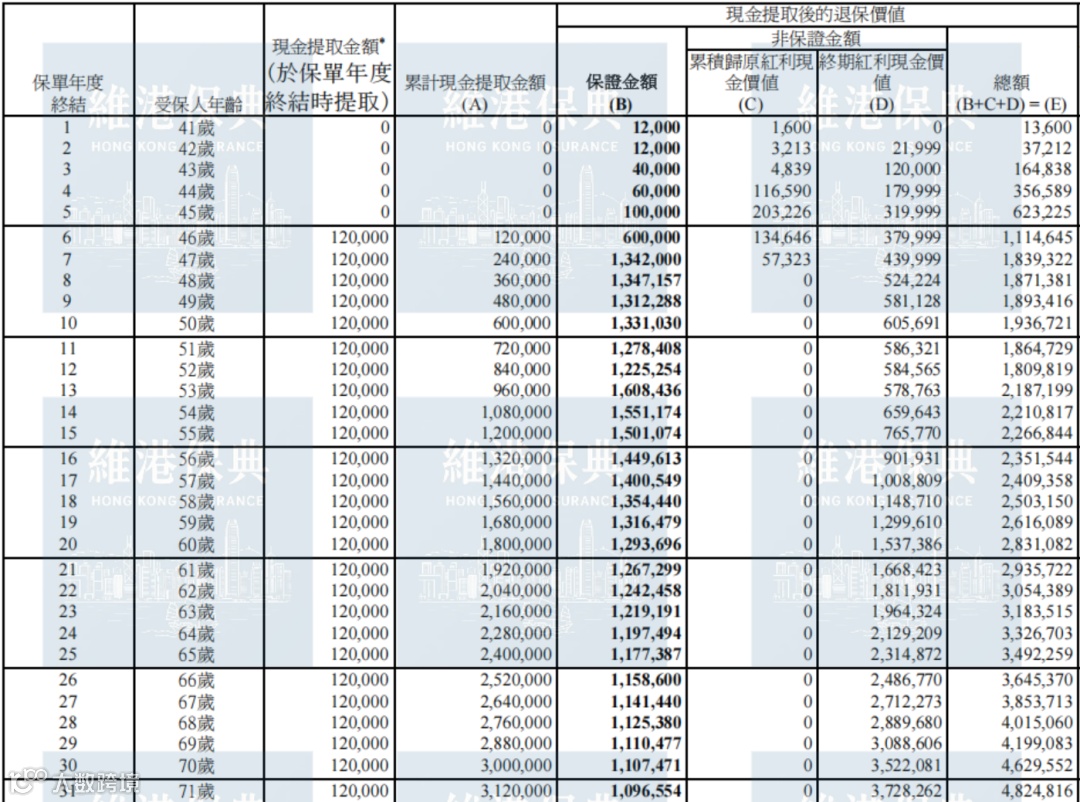Click the 總額 (B+C+D) = (E) header

coord(1011,93)
